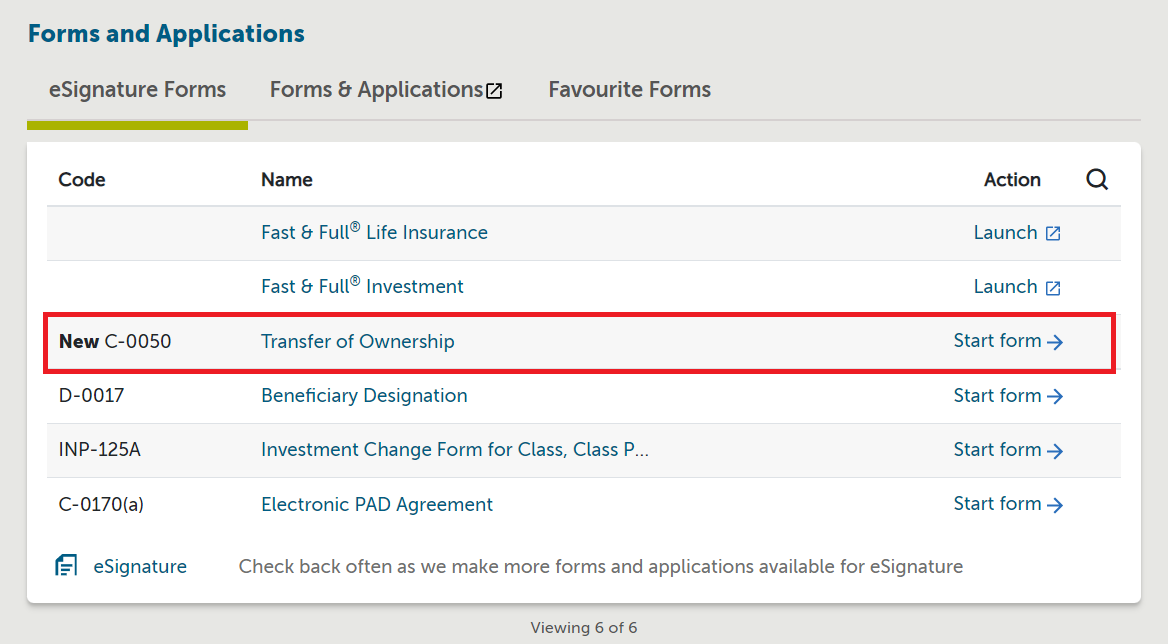Click the eSignature label link at bottom
1168x644 pixels.
click(140, 566)
